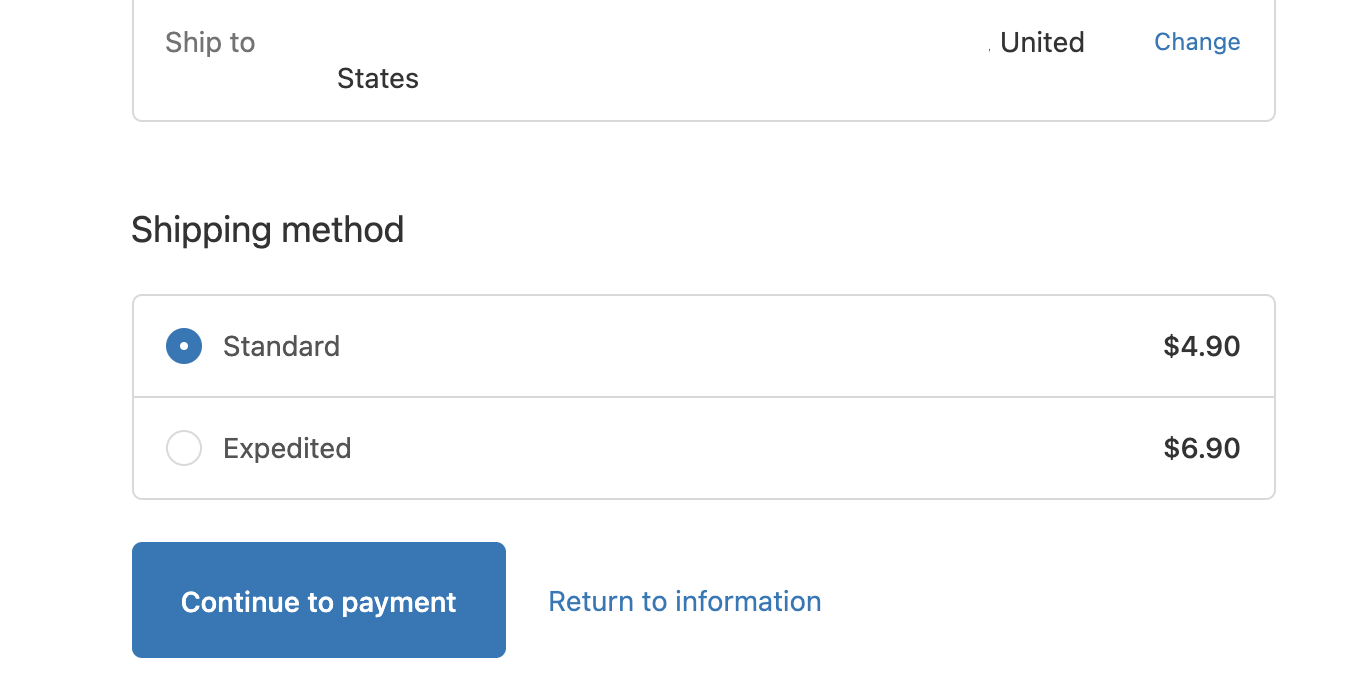This screenshot has width=1348, height=696.
Task: Click the Ship to label
Action: (x=210, y=43)
